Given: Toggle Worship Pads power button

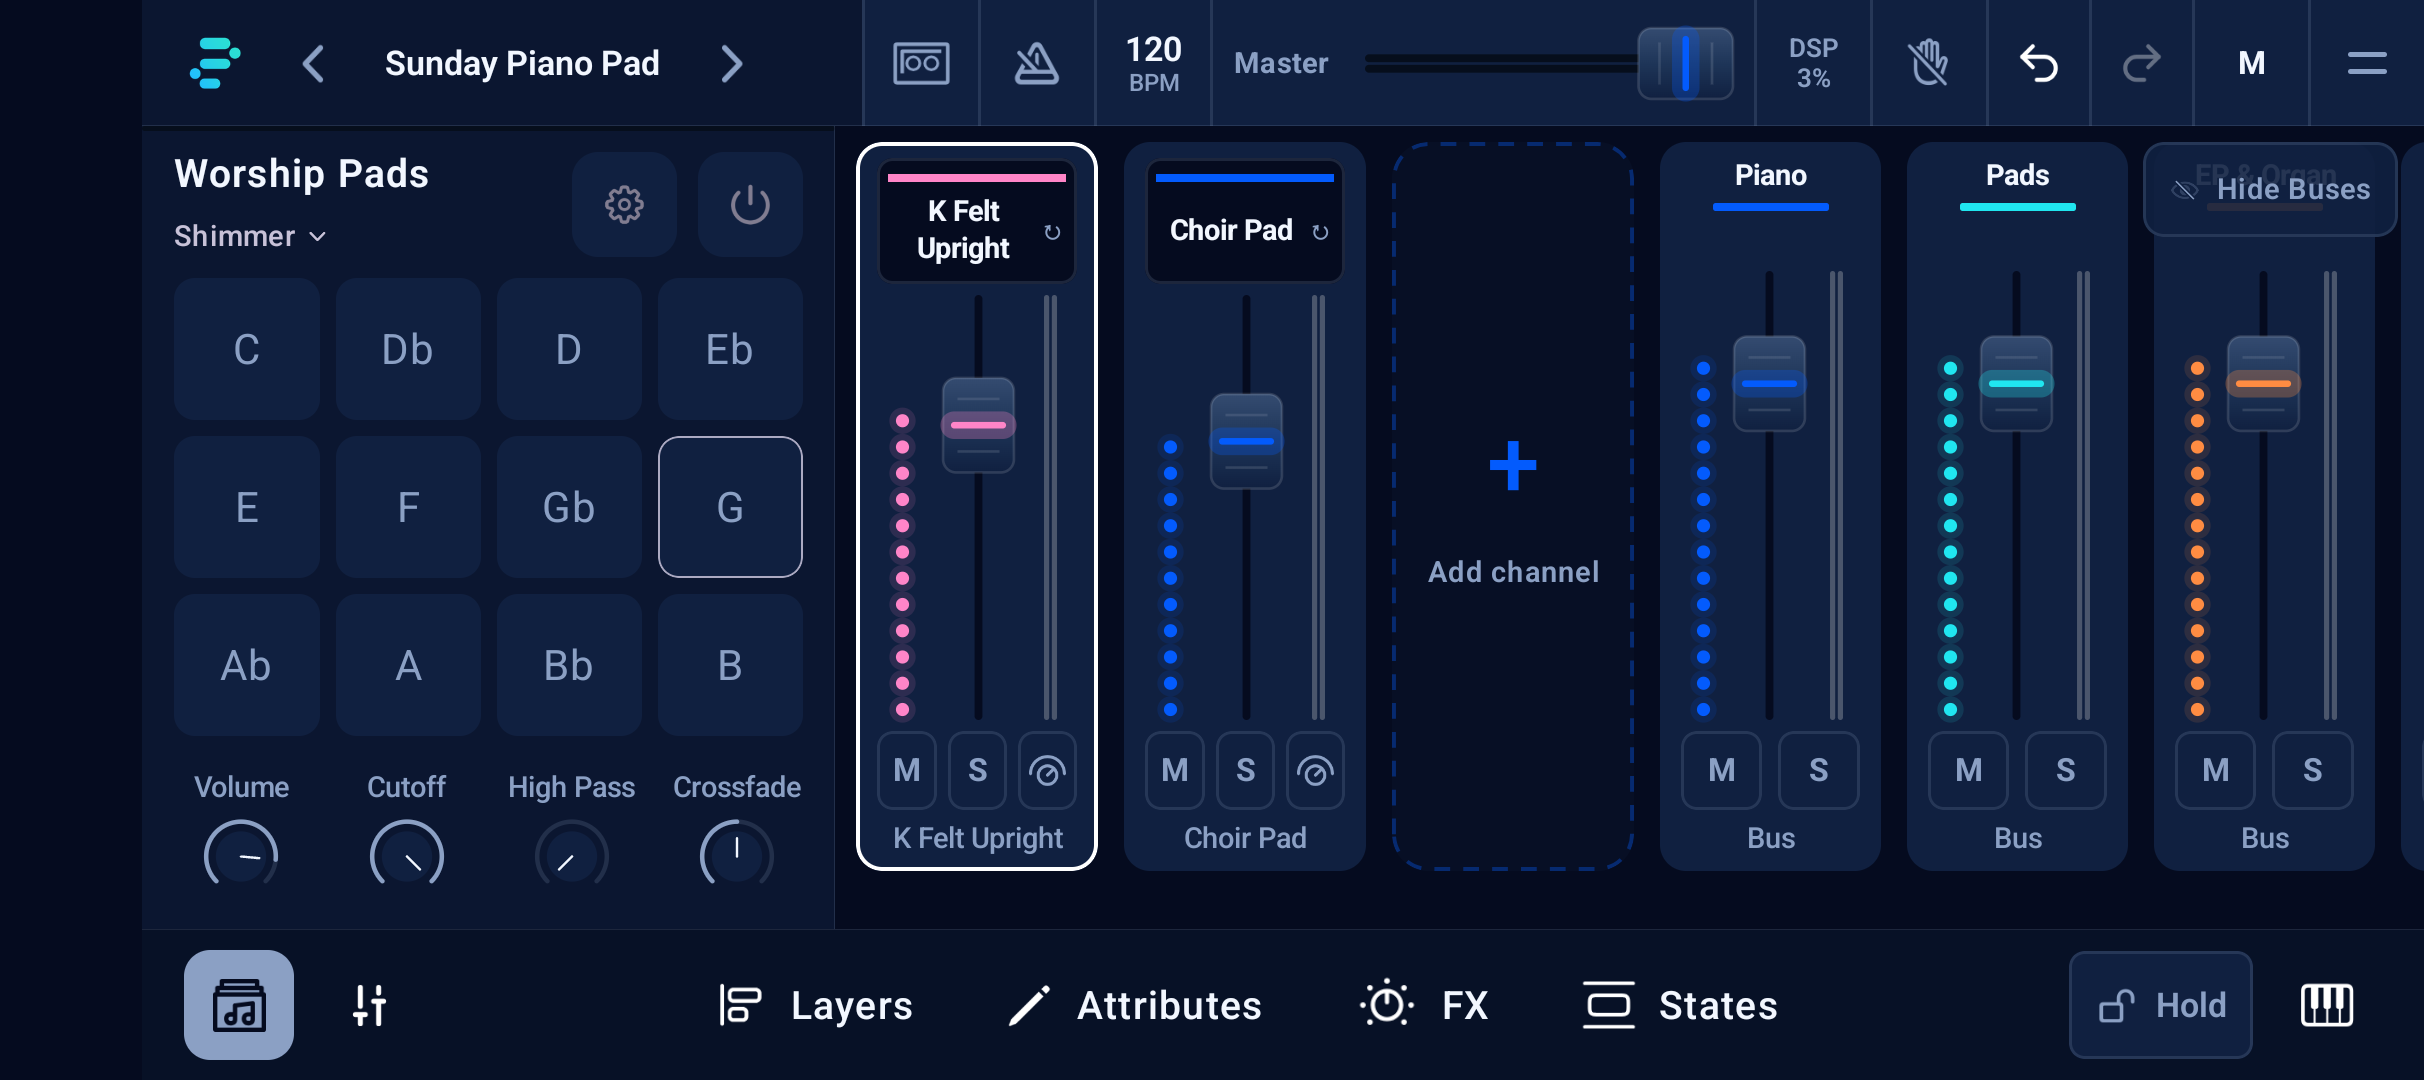Looking at the screenshot, I should 750,204.
